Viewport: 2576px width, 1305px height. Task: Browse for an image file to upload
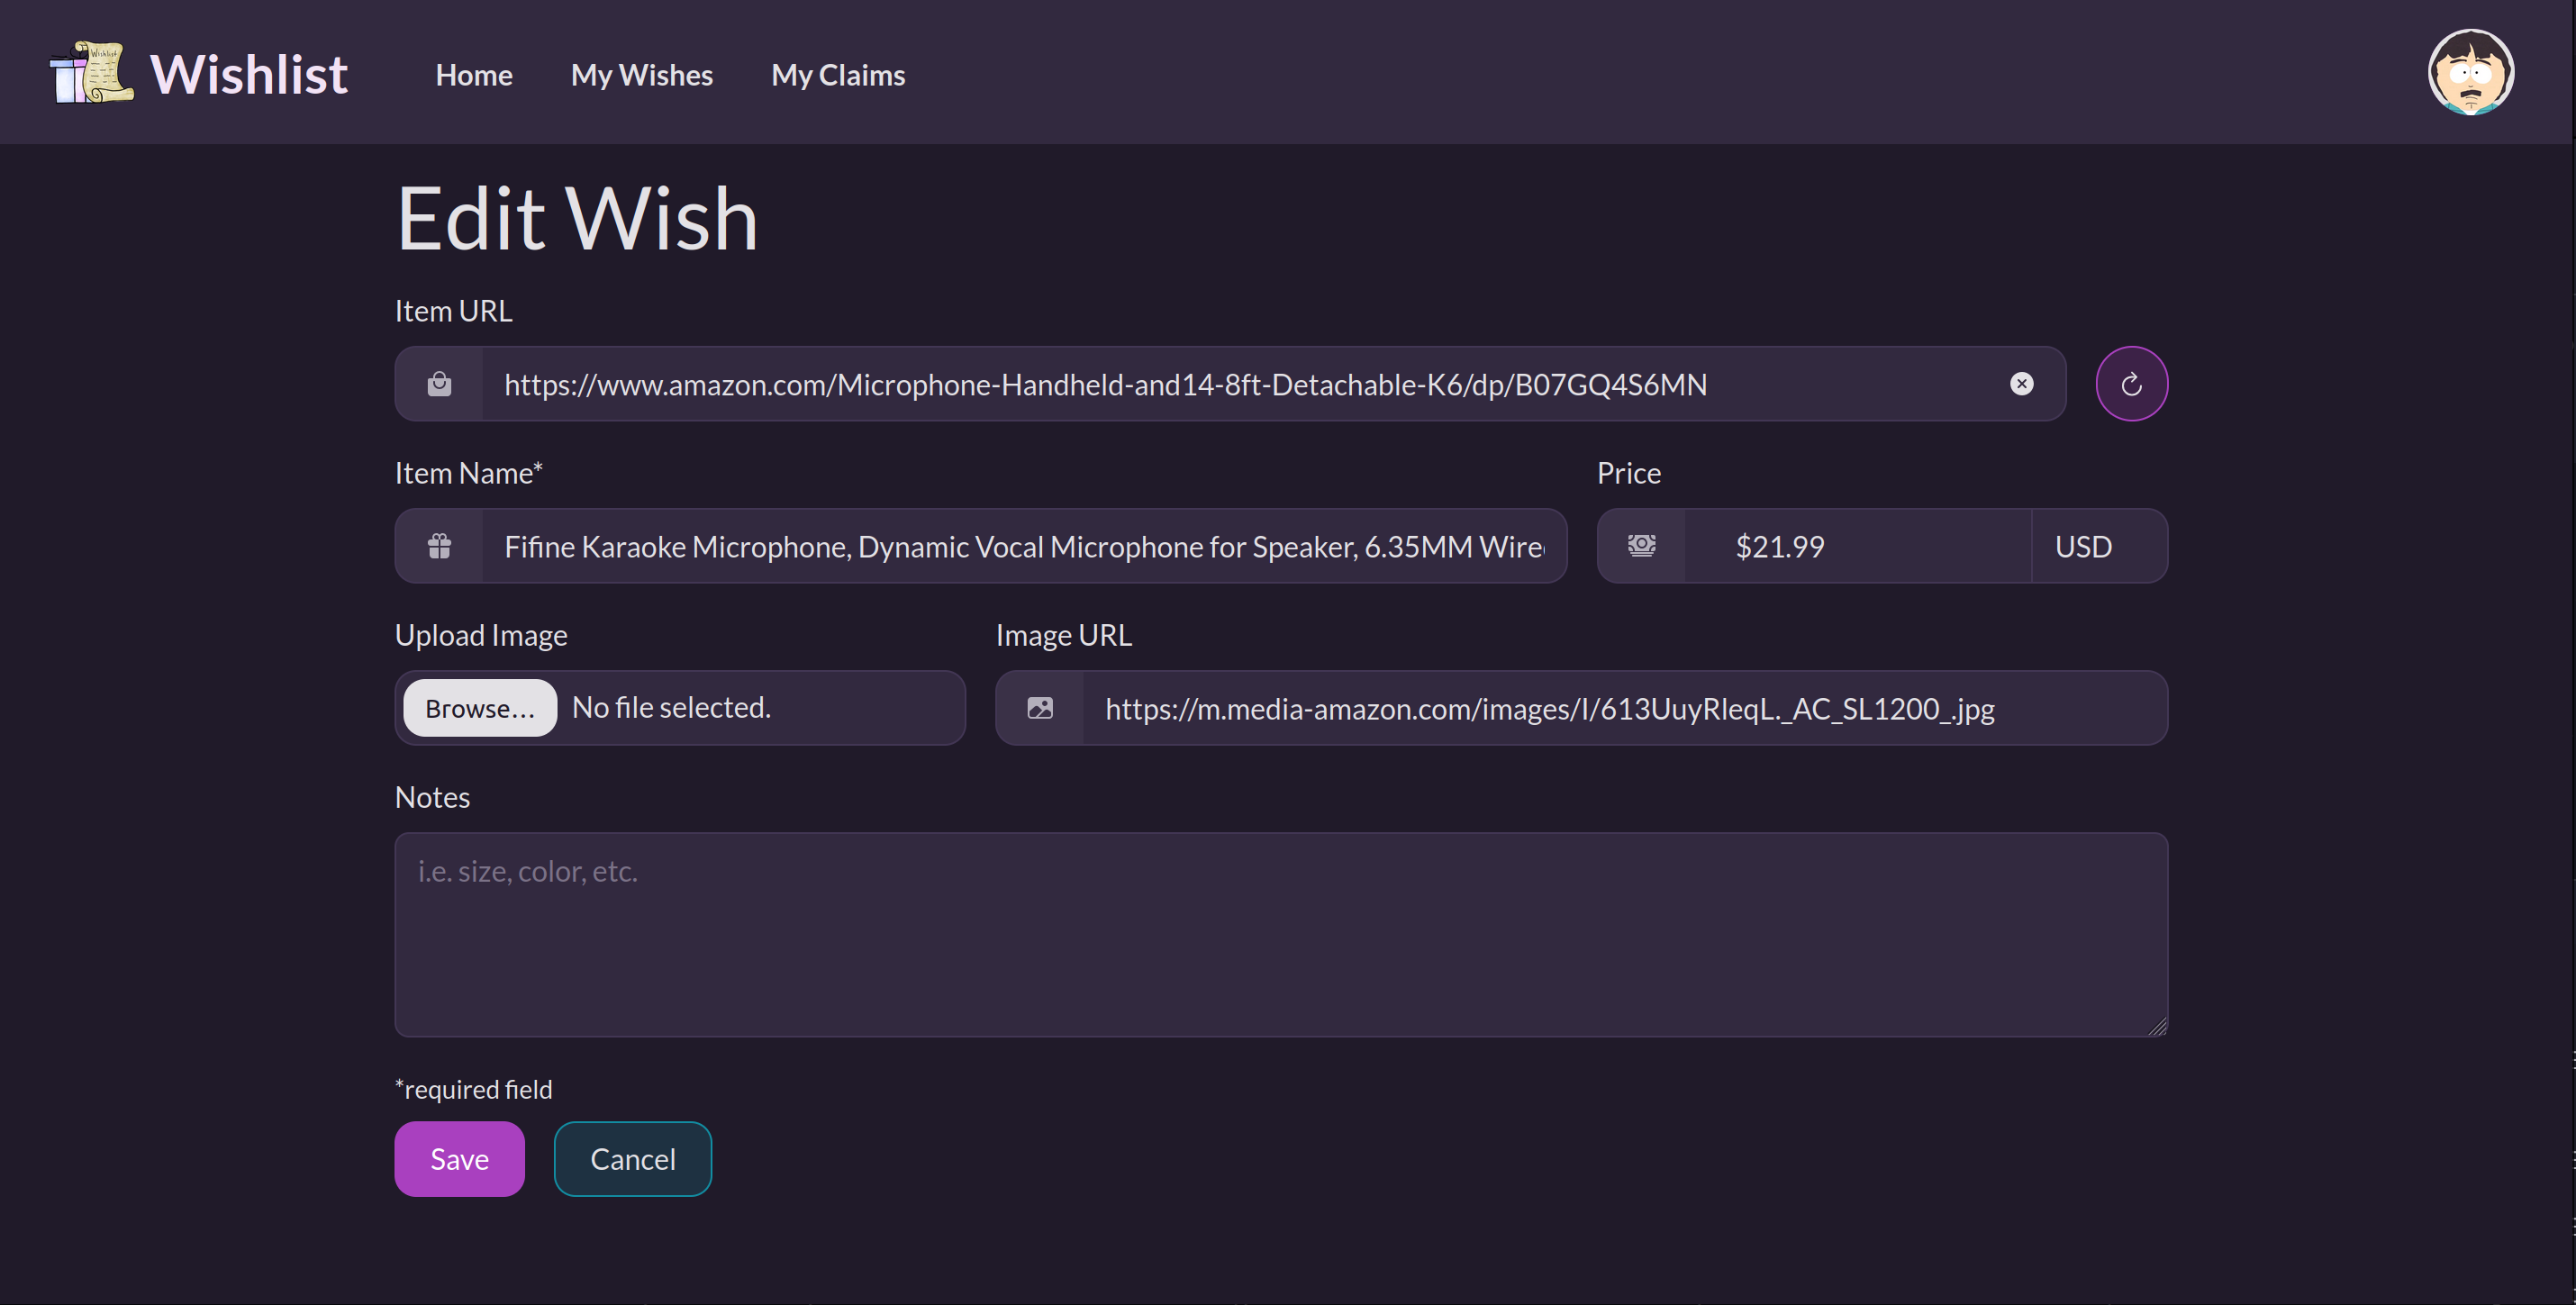(480, 708)
